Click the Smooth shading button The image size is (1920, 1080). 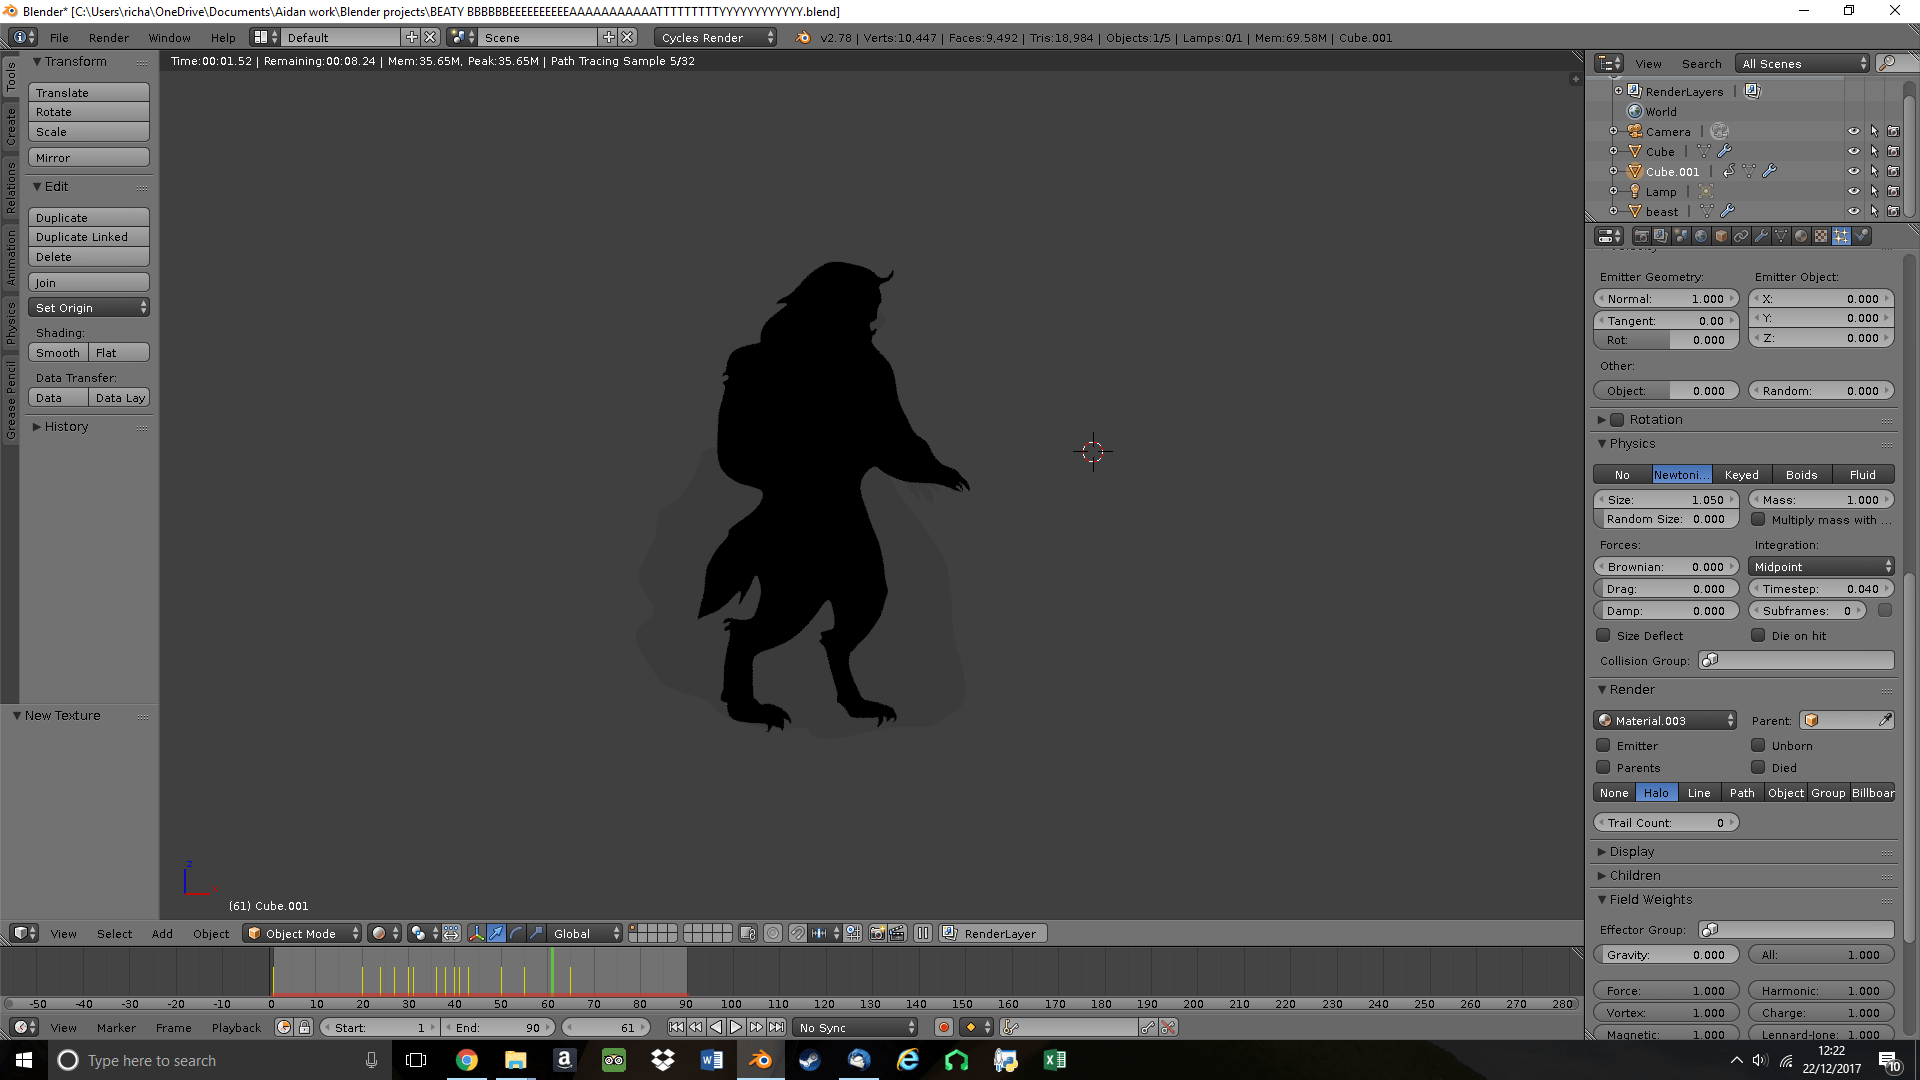[x=57, y=352]
